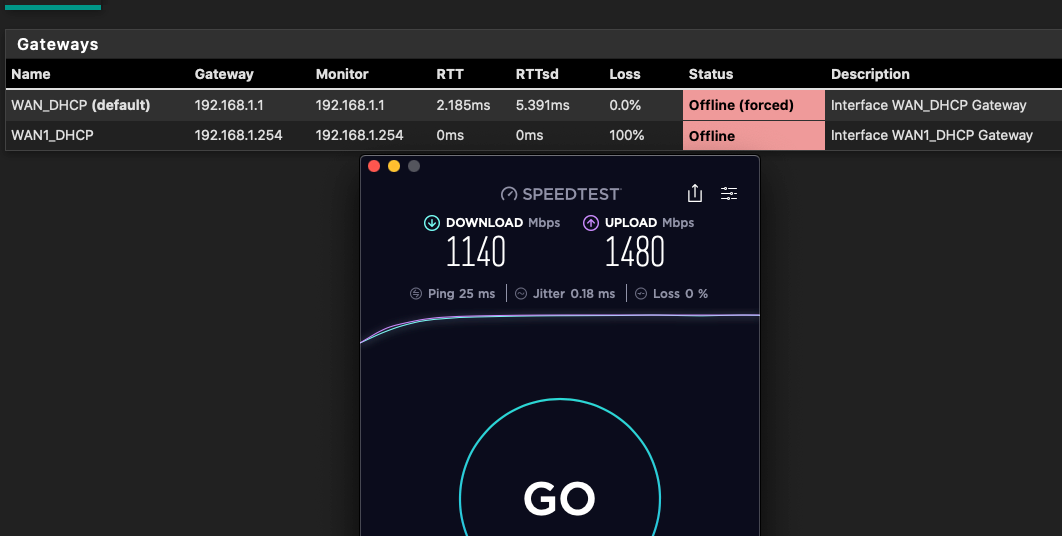Click the 5.391ms RTTsd value
The image size is (1062, 536).
pos(543,105)
